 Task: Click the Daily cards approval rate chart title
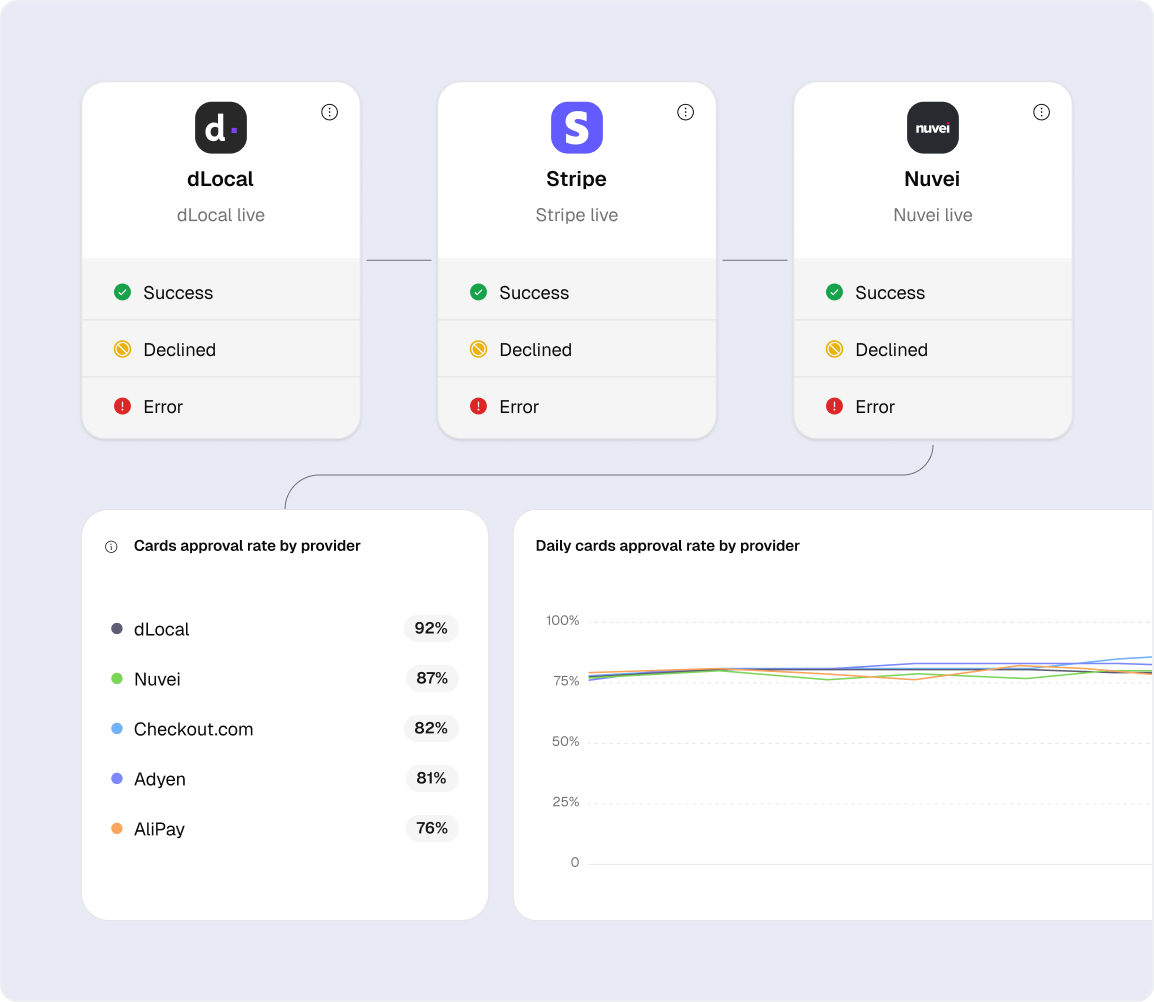(x=667, y=546)
